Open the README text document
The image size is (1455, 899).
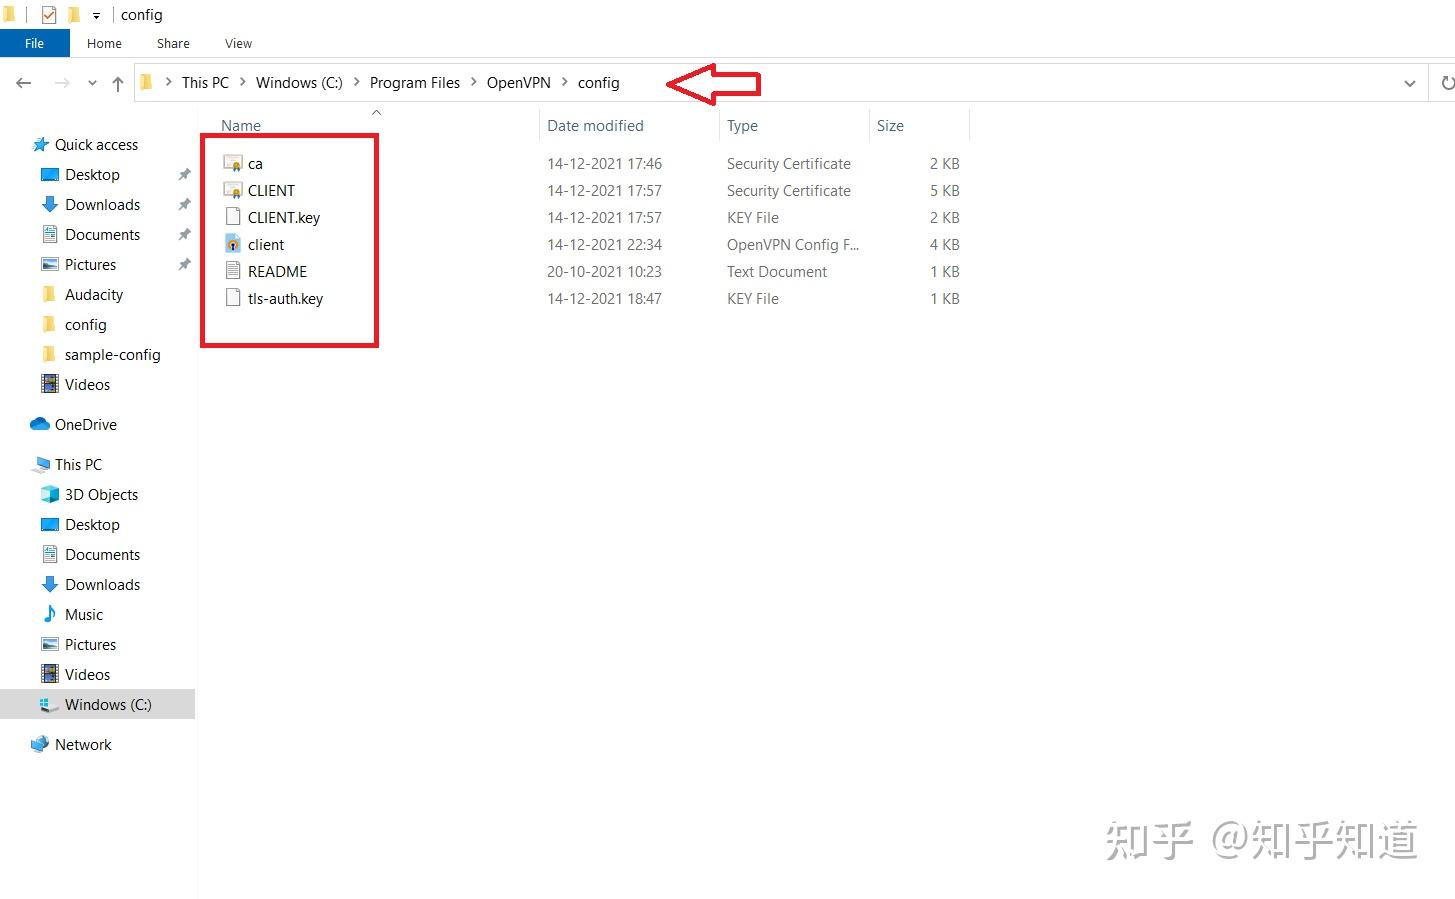(277, 271)
